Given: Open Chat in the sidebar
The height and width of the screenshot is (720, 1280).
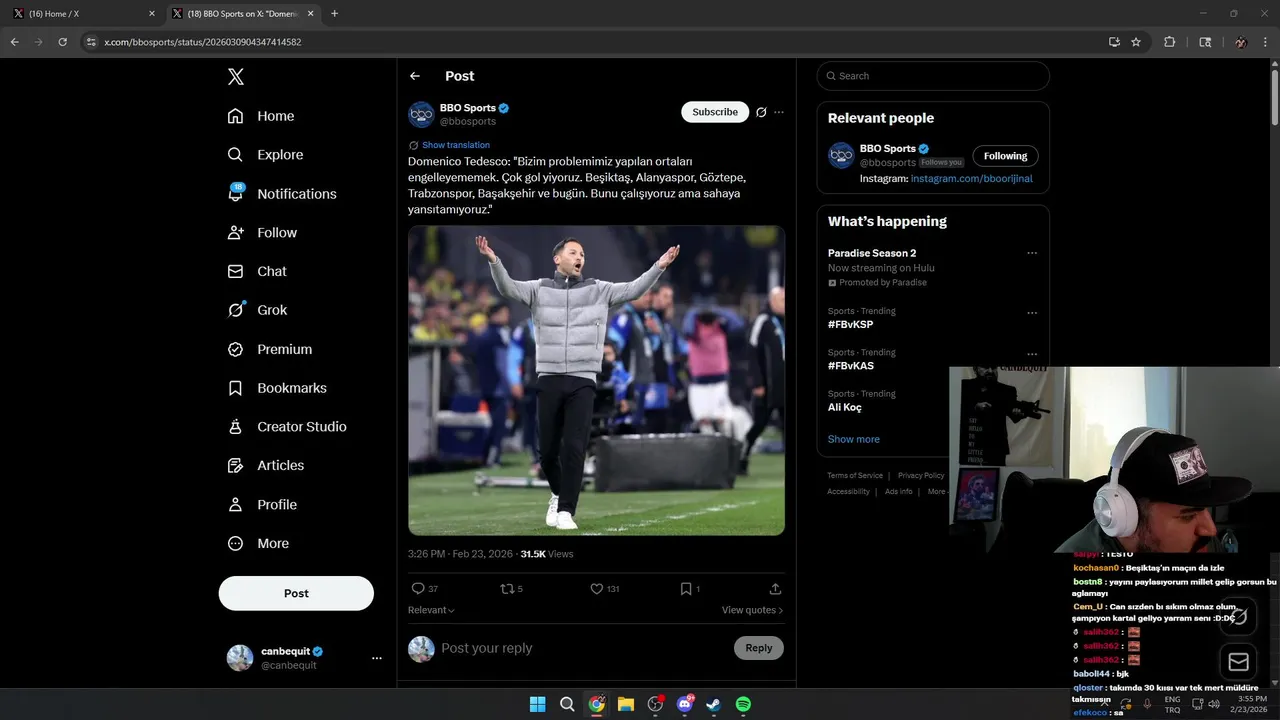Looking at the screenshot, I should click(x=257, y=271).
